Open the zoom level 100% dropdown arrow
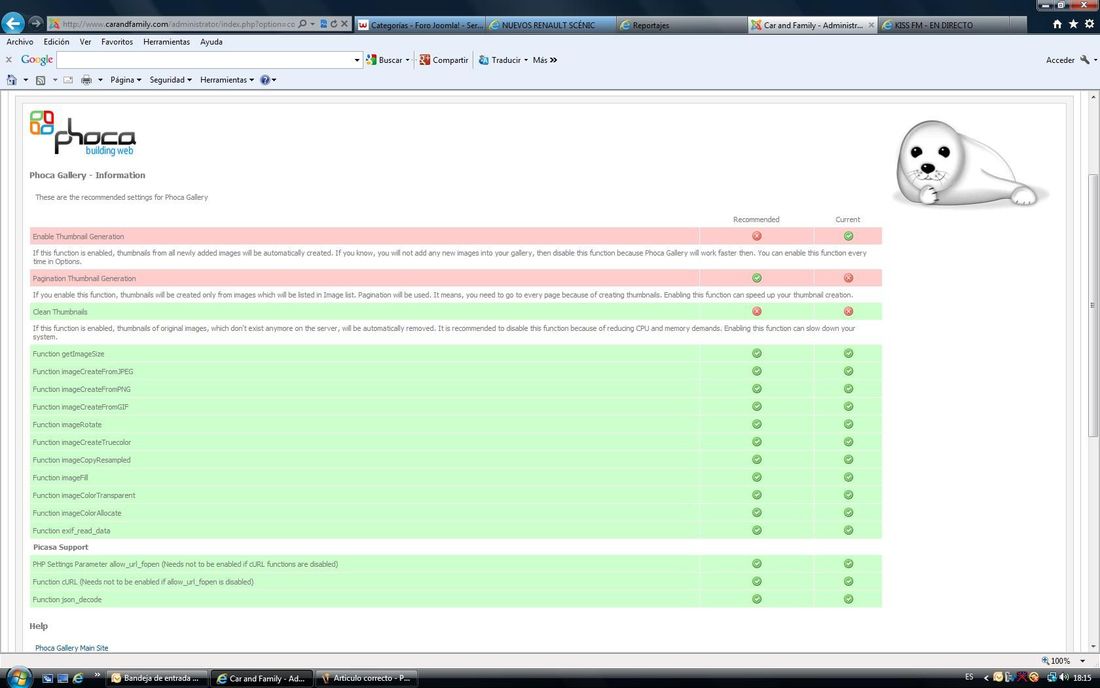Viewport: 1100px width, 688px height. (1082, 661)
